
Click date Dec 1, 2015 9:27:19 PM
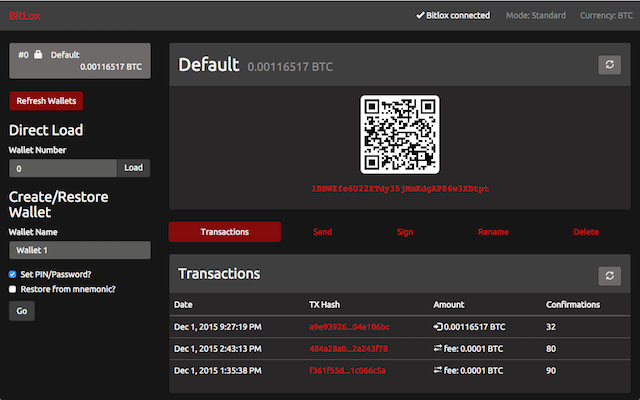coord(218,327)
